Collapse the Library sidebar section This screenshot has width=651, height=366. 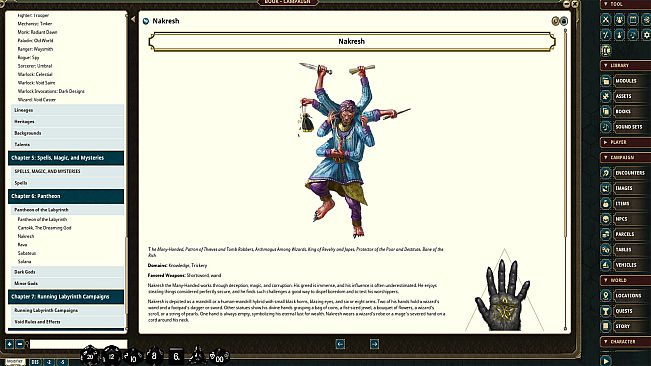coord(606,66)
